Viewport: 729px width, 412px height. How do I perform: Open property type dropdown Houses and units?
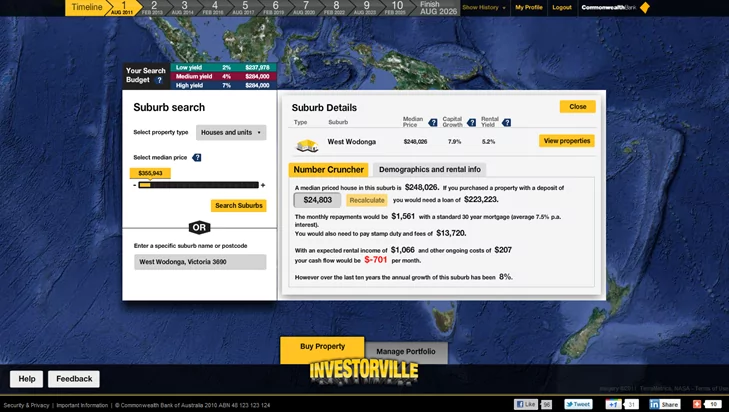click(231, 133)
